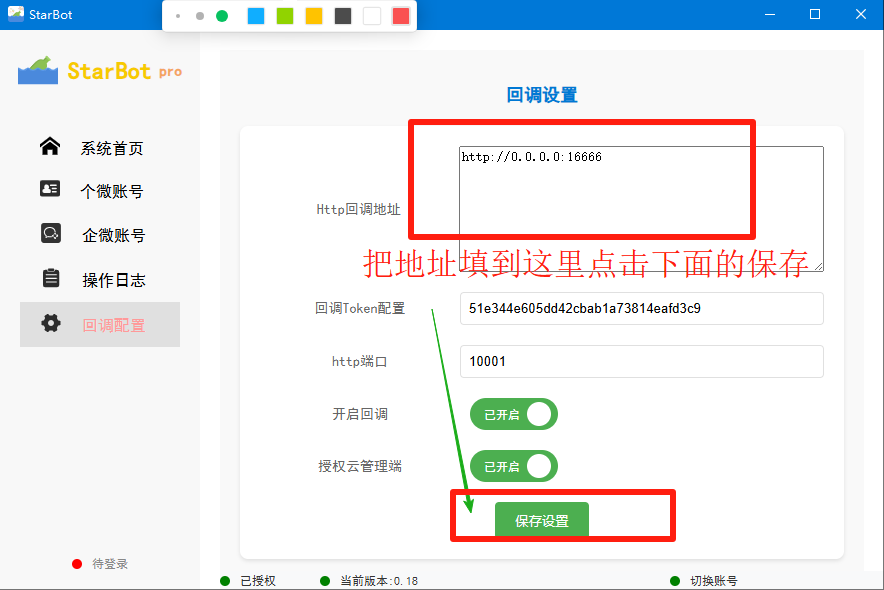The width and height of the screenshot is (884, 590).
Task: Click 切换账号 in the status bar
Action: [x=713, y=581]
